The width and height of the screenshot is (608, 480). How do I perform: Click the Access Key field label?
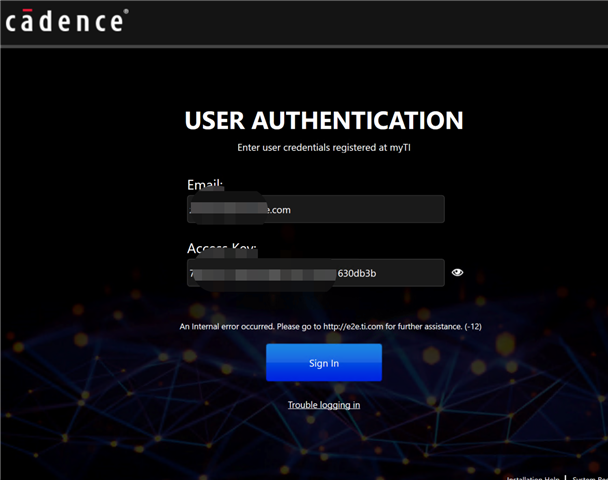tap(222, 248)
